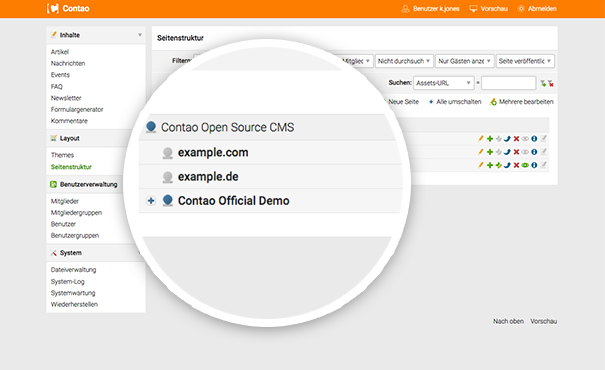Toggle grey eye visibility in first row

(x=525, y=139)
